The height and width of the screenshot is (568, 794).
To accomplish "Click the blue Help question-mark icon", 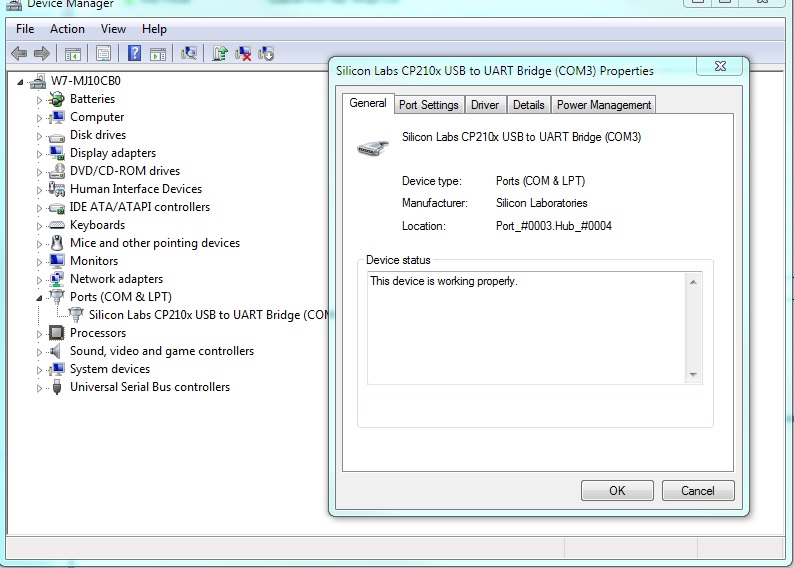I will tap(134, 53).
